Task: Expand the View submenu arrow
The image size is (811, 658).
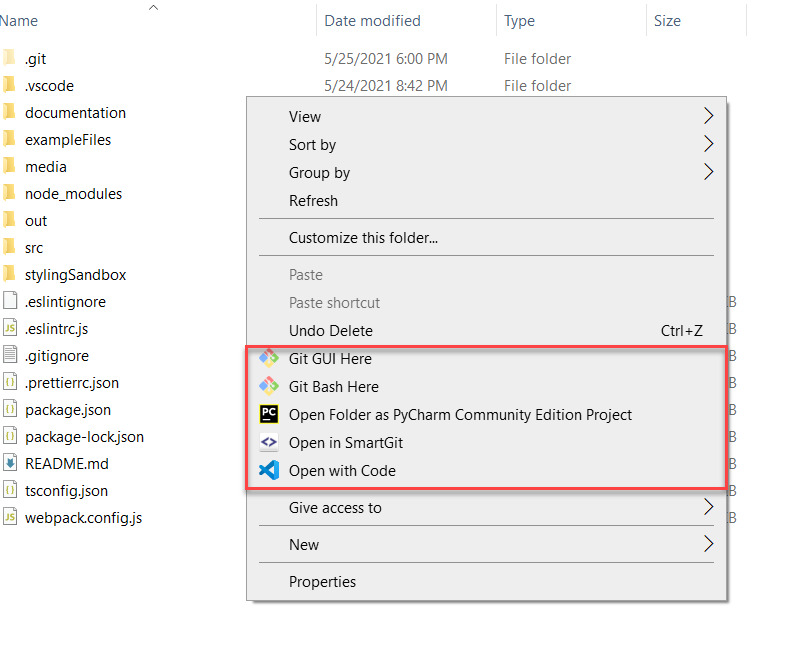Action: point(709,116)
